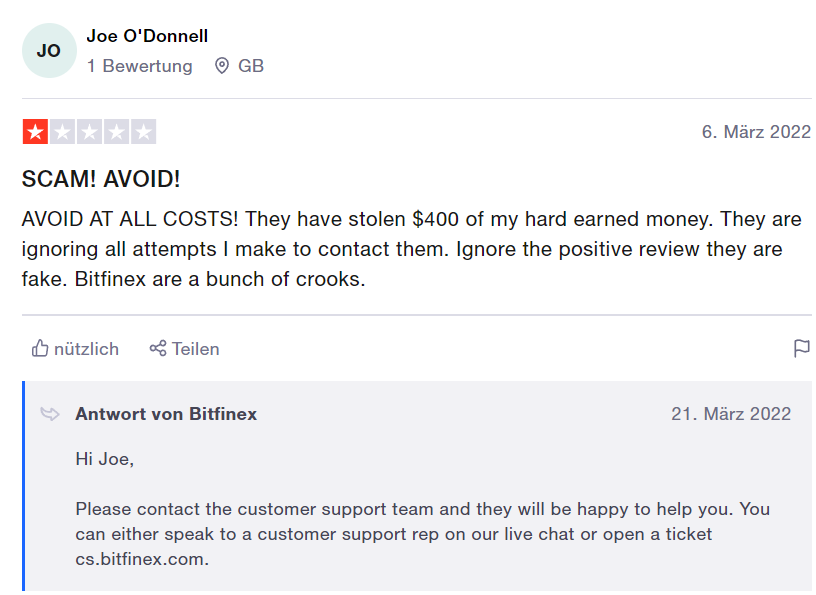Click the 'Antwort von Bitfinex' heading

point(166,414)
